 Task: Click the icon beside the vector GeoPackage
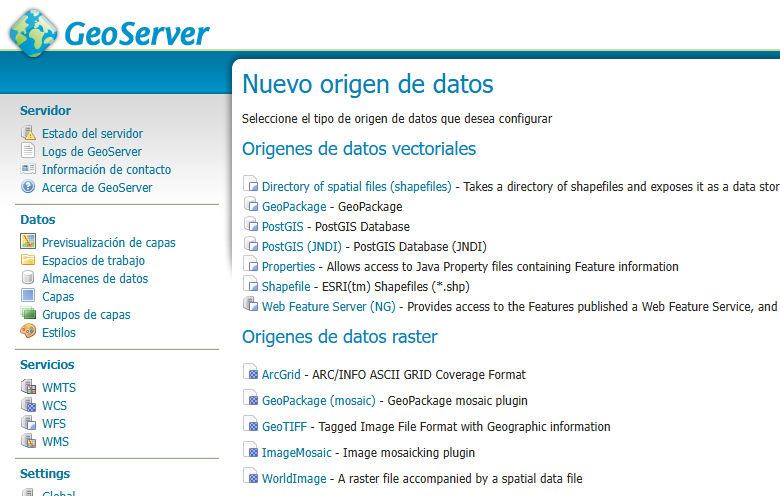pyautogui.click(x=251, y=204)
